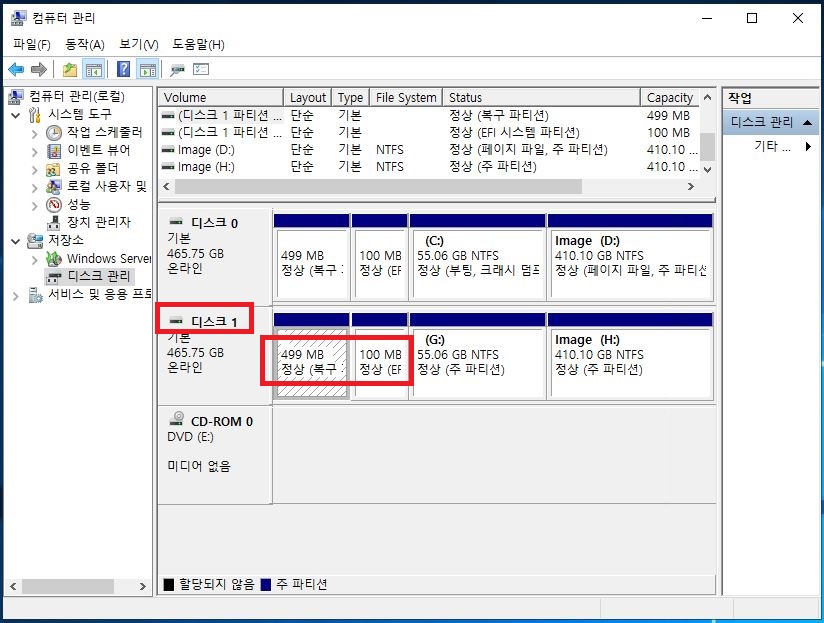This screenshot has height=623, width=824.
Task: Collapse the 시스템 도구 tree node
Action: pos(17,115)
